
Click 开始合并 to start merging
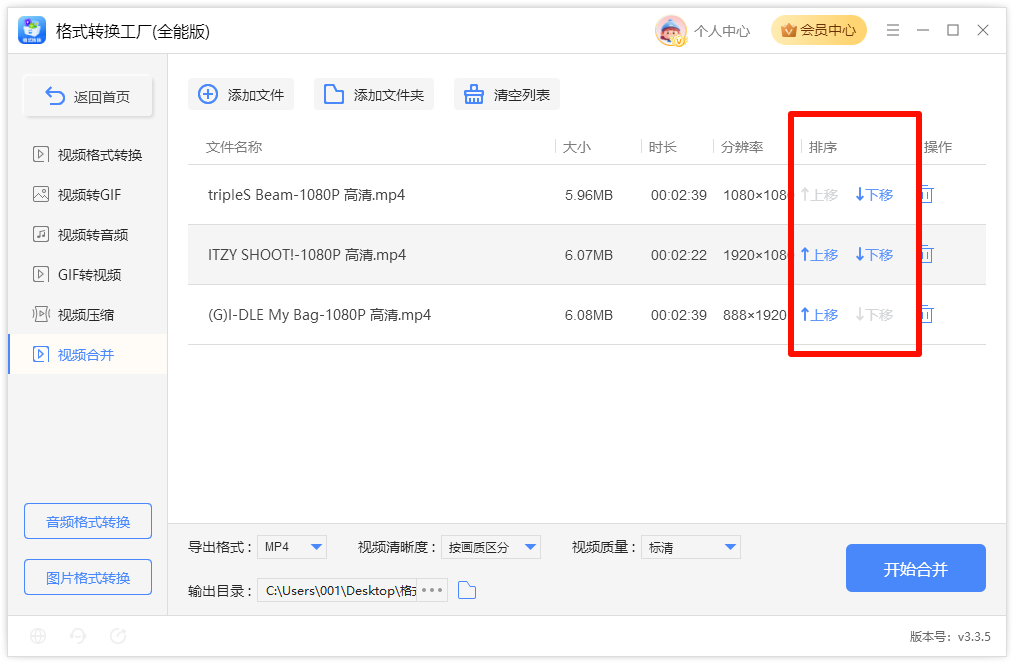916,568
